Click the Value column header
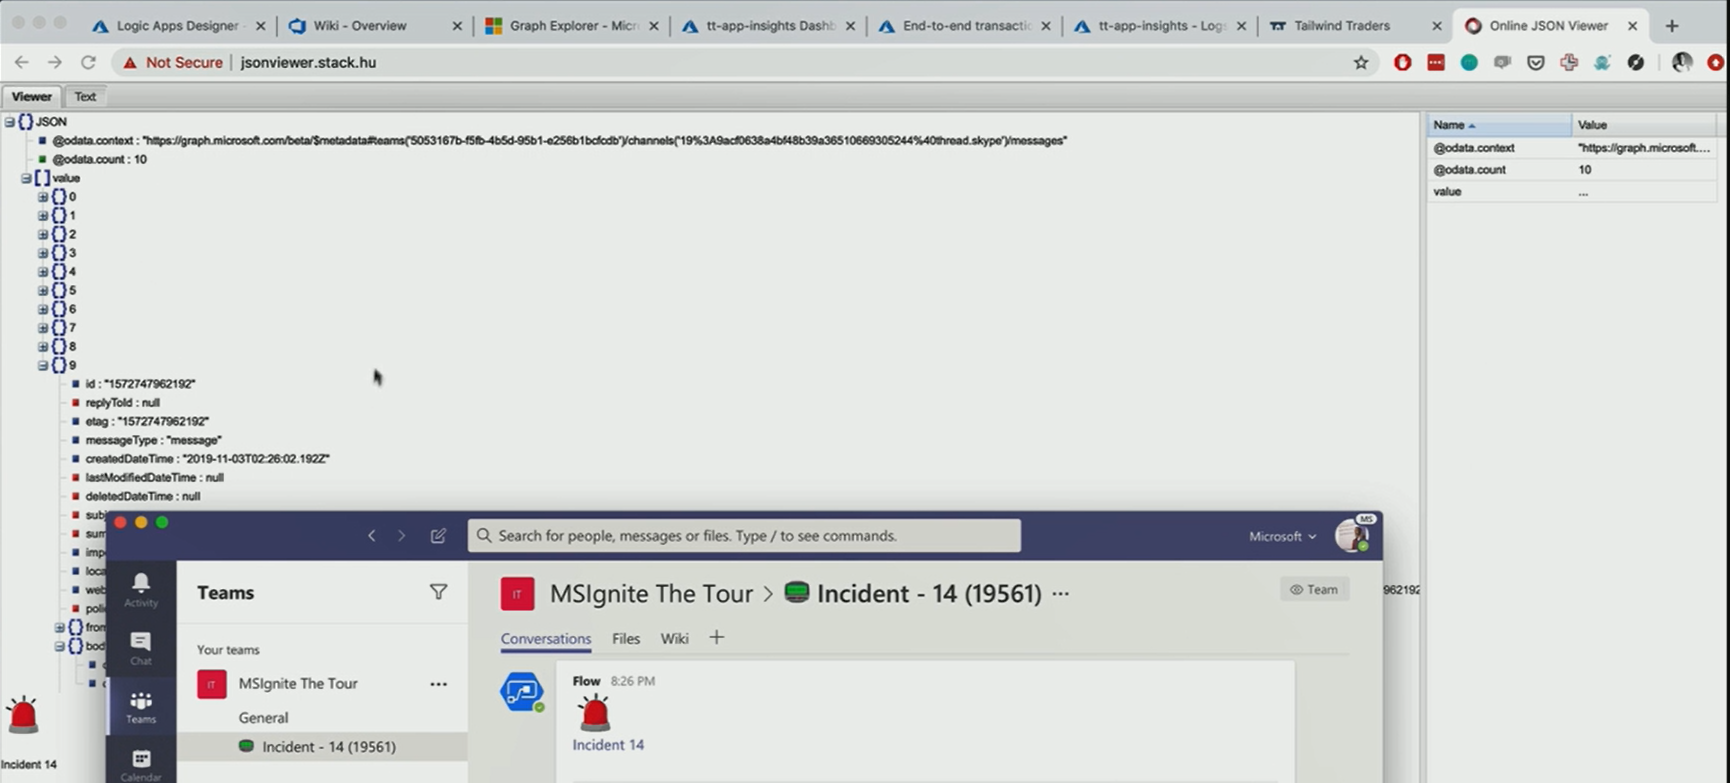 [x=1644, y=125]
